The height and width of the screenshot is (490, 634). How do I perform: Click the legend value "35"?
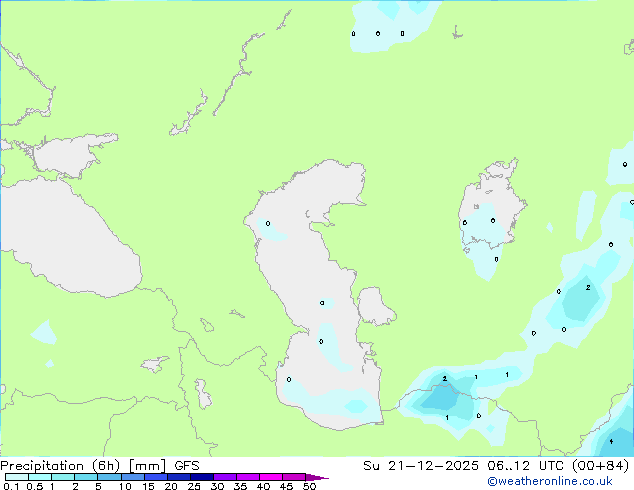(x=240, y=486)
